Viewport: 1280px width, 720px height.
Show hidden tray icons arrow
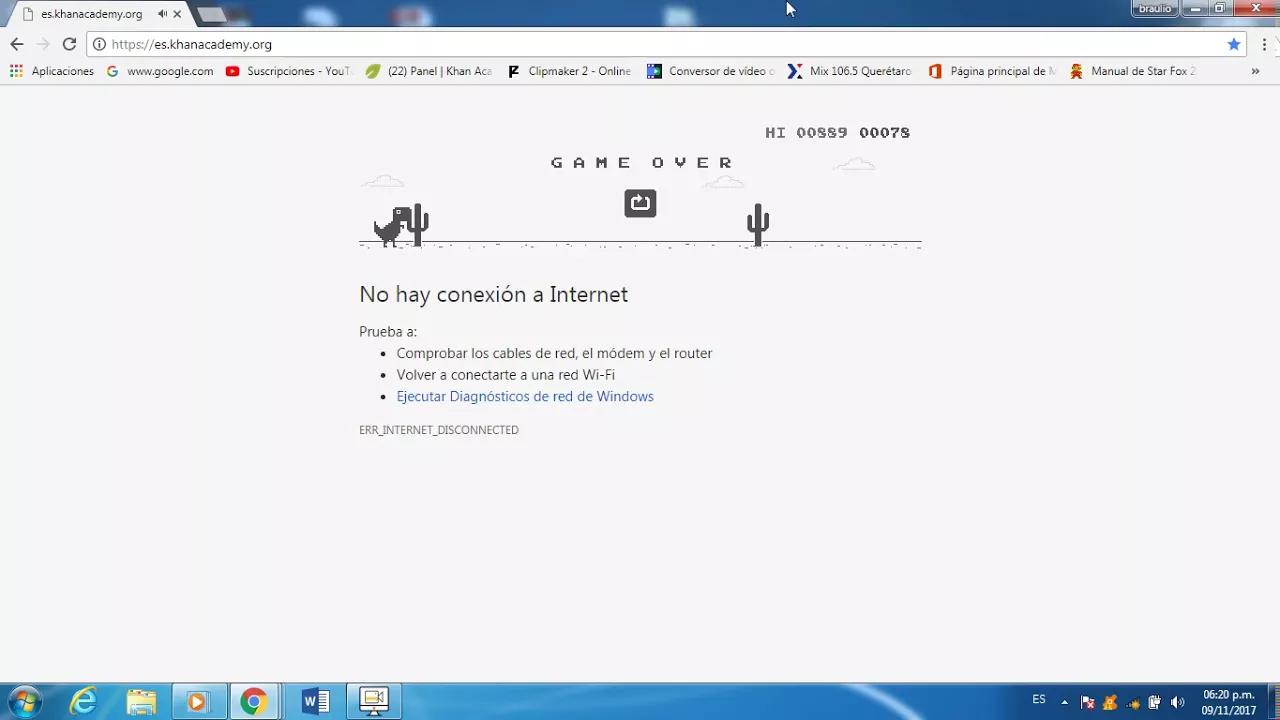tap(1064, 702)
